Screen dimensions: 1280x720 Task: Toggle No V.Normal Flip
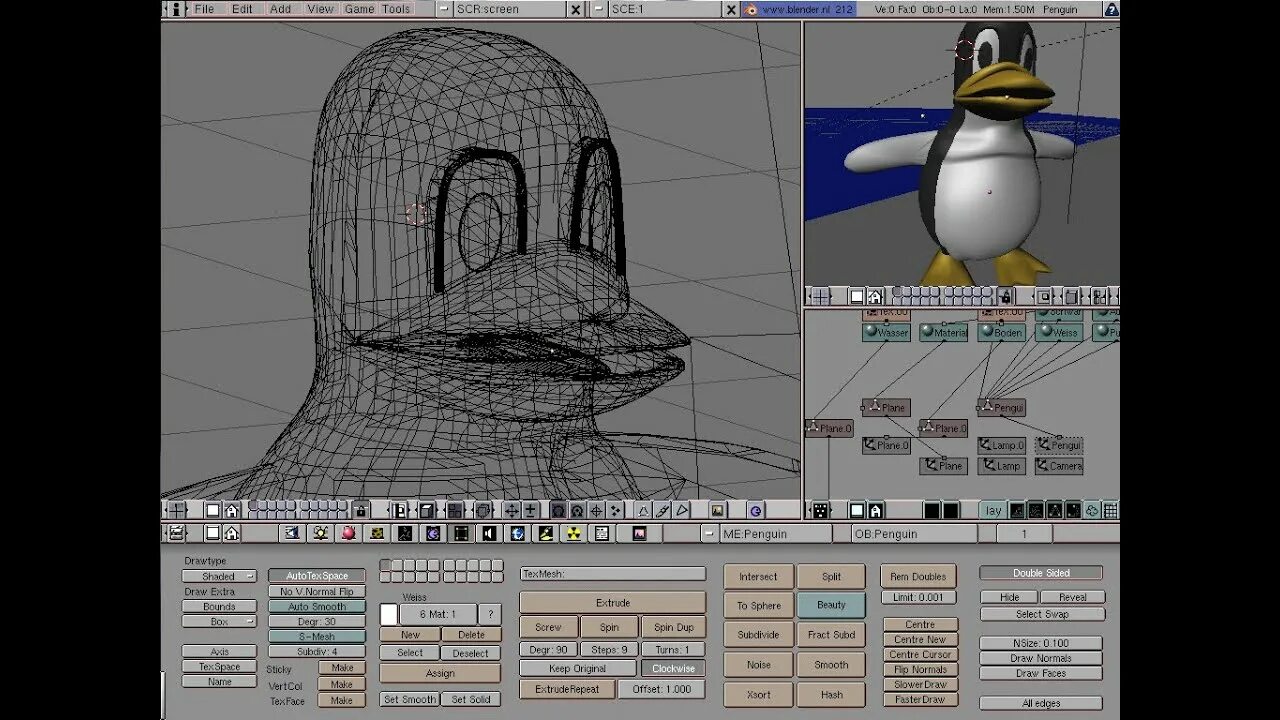tap(317, 591)
